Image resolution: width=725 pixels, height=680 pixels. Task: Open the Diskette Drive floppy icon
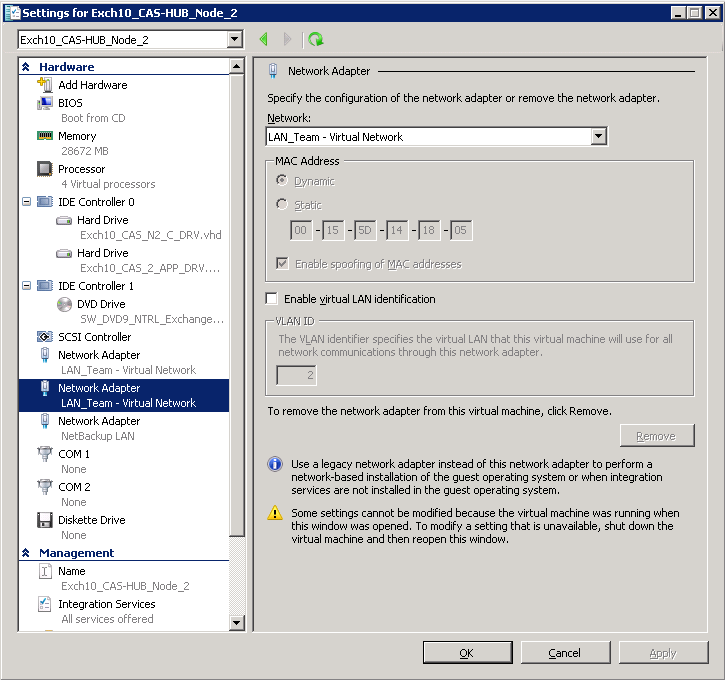pyautogui.click(x=45, y=520)
